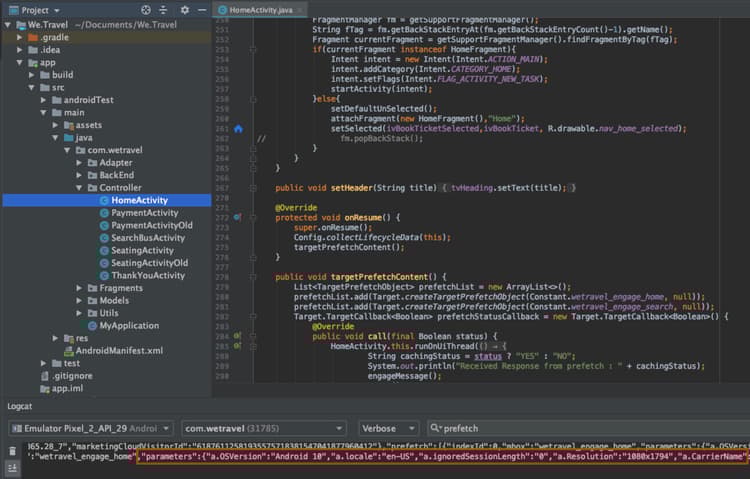Screen dimensions: 750x479
Task: Select AndroidManifest.xml in the project tree
Action: click(118, 351)
